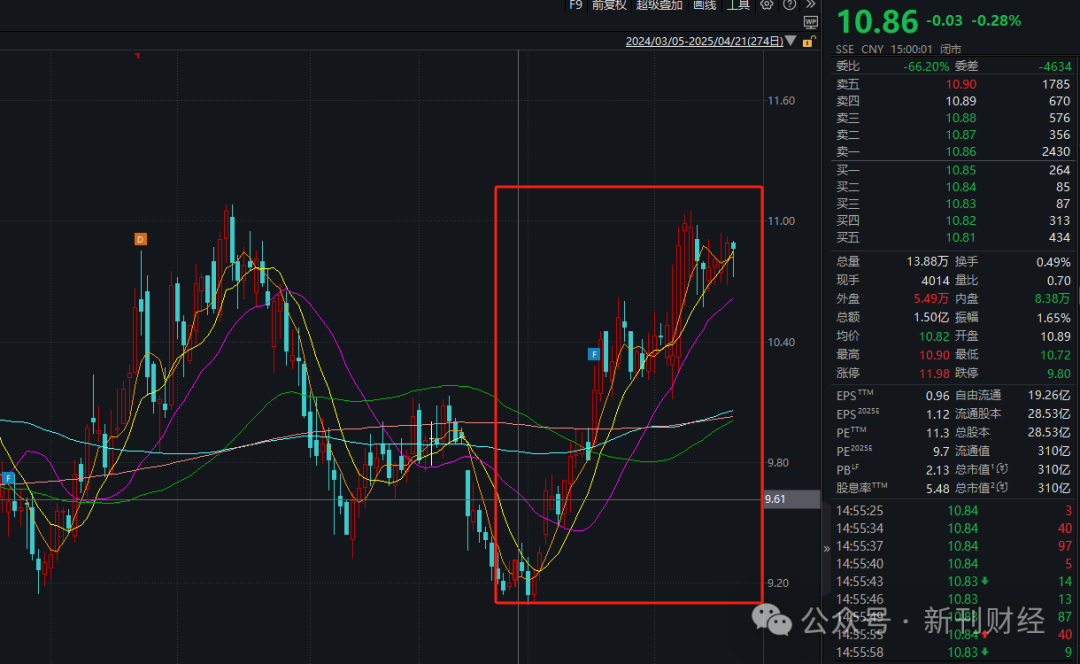Viewport: 1080px width, 664px height.
Task: Click the 9.61 price axis label
Action: tap(776, 498)
